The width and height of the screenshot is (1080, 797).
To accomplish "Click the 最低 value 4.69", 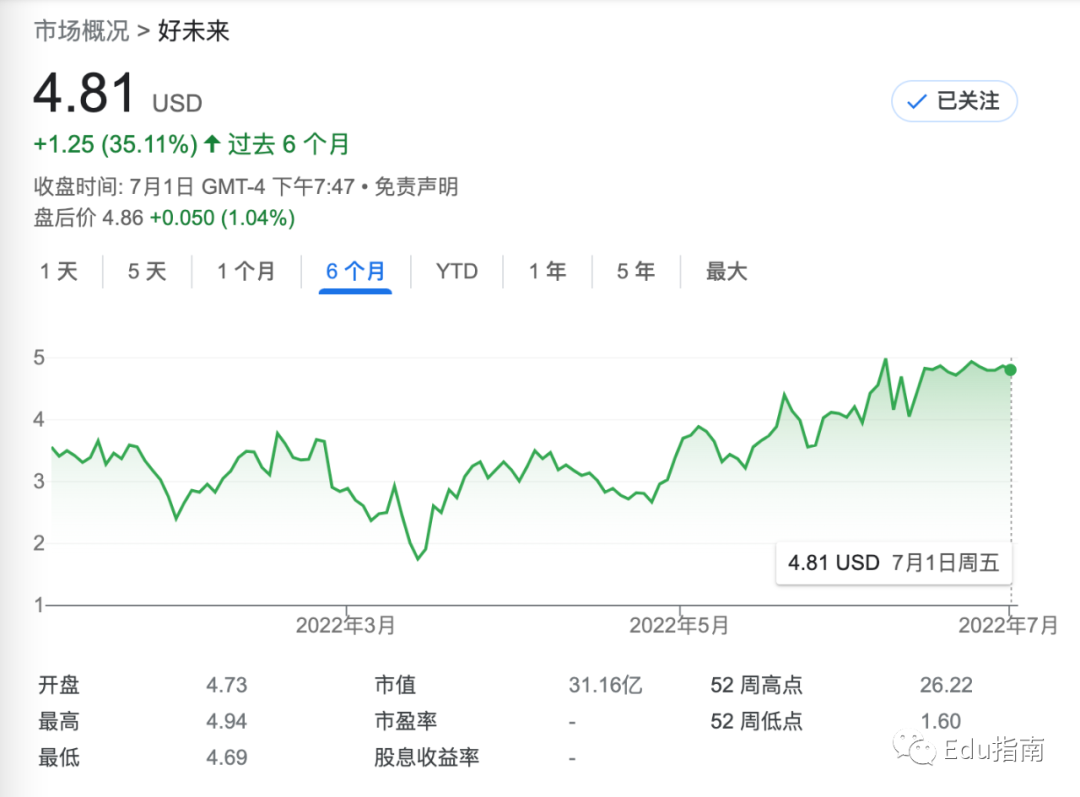I will click(x=227, y=758).
